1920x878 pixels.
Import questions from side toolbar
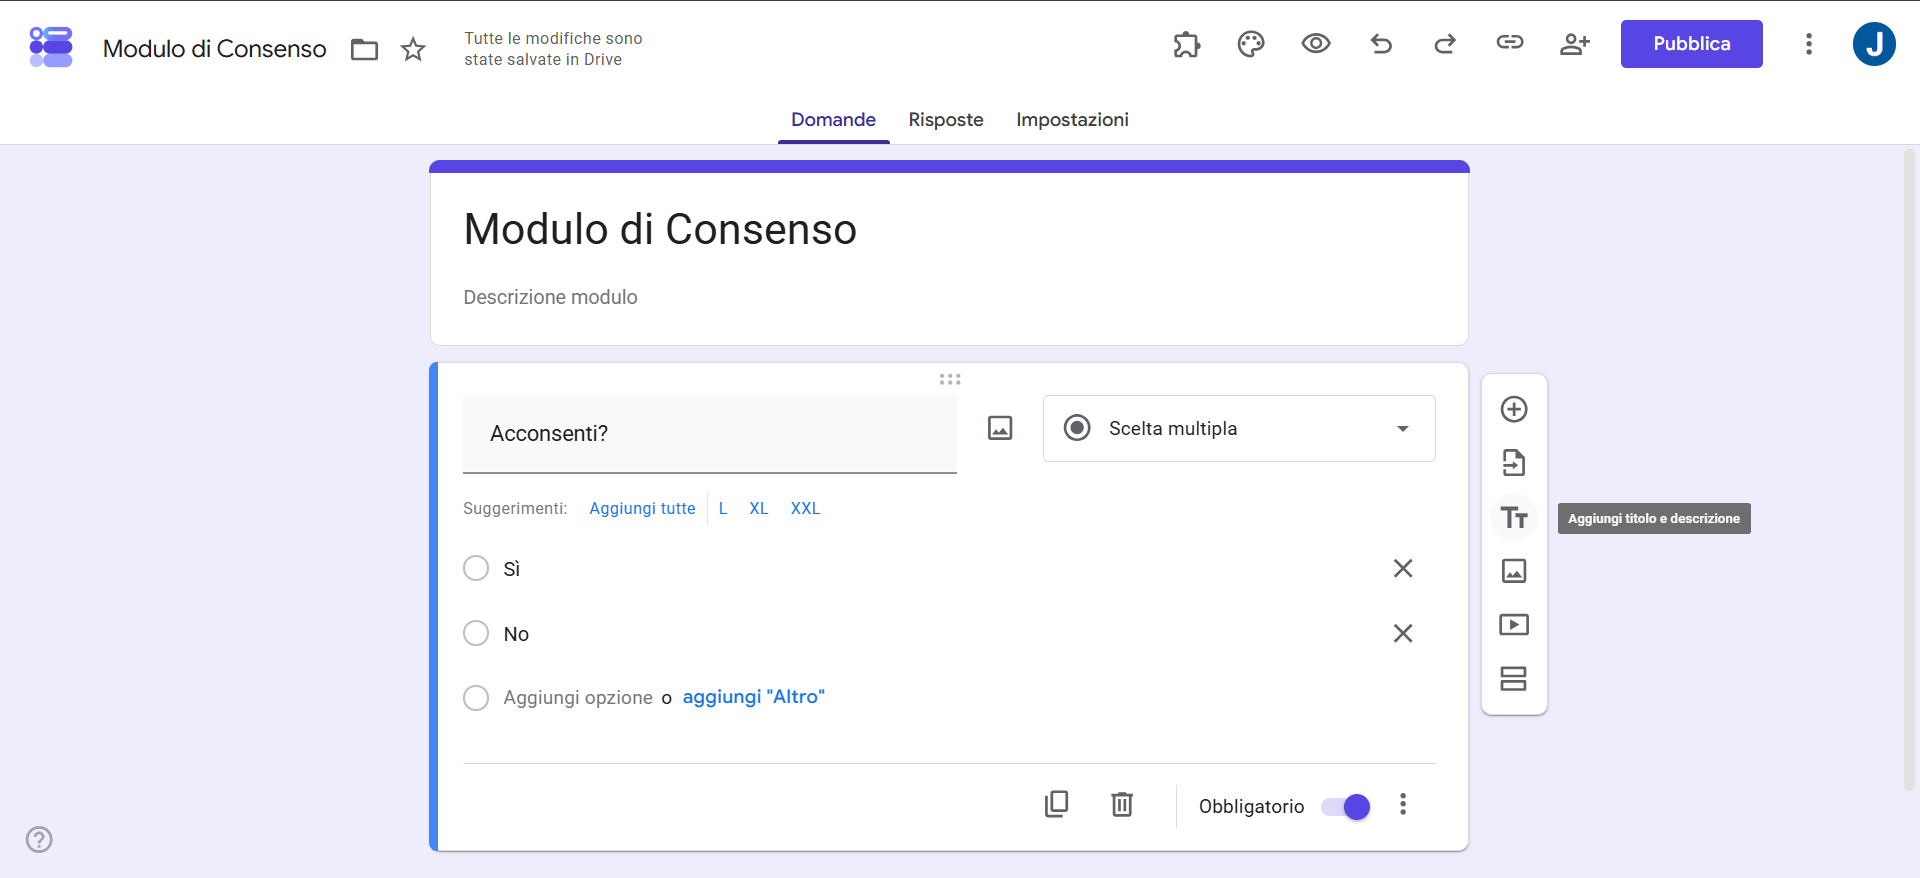click(x=1514, y=463)
